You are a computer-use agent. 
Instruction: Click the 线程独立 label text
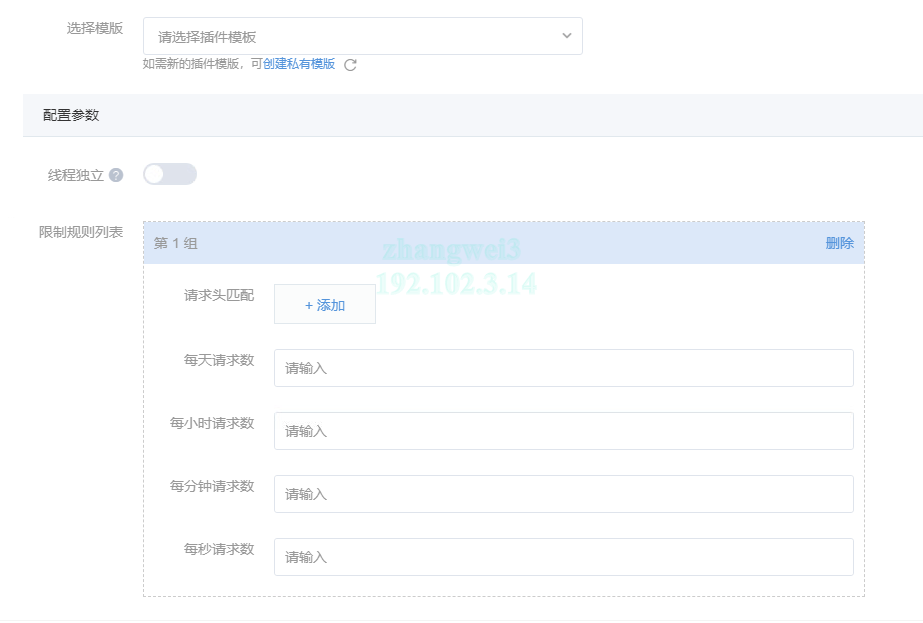[76, 175]
